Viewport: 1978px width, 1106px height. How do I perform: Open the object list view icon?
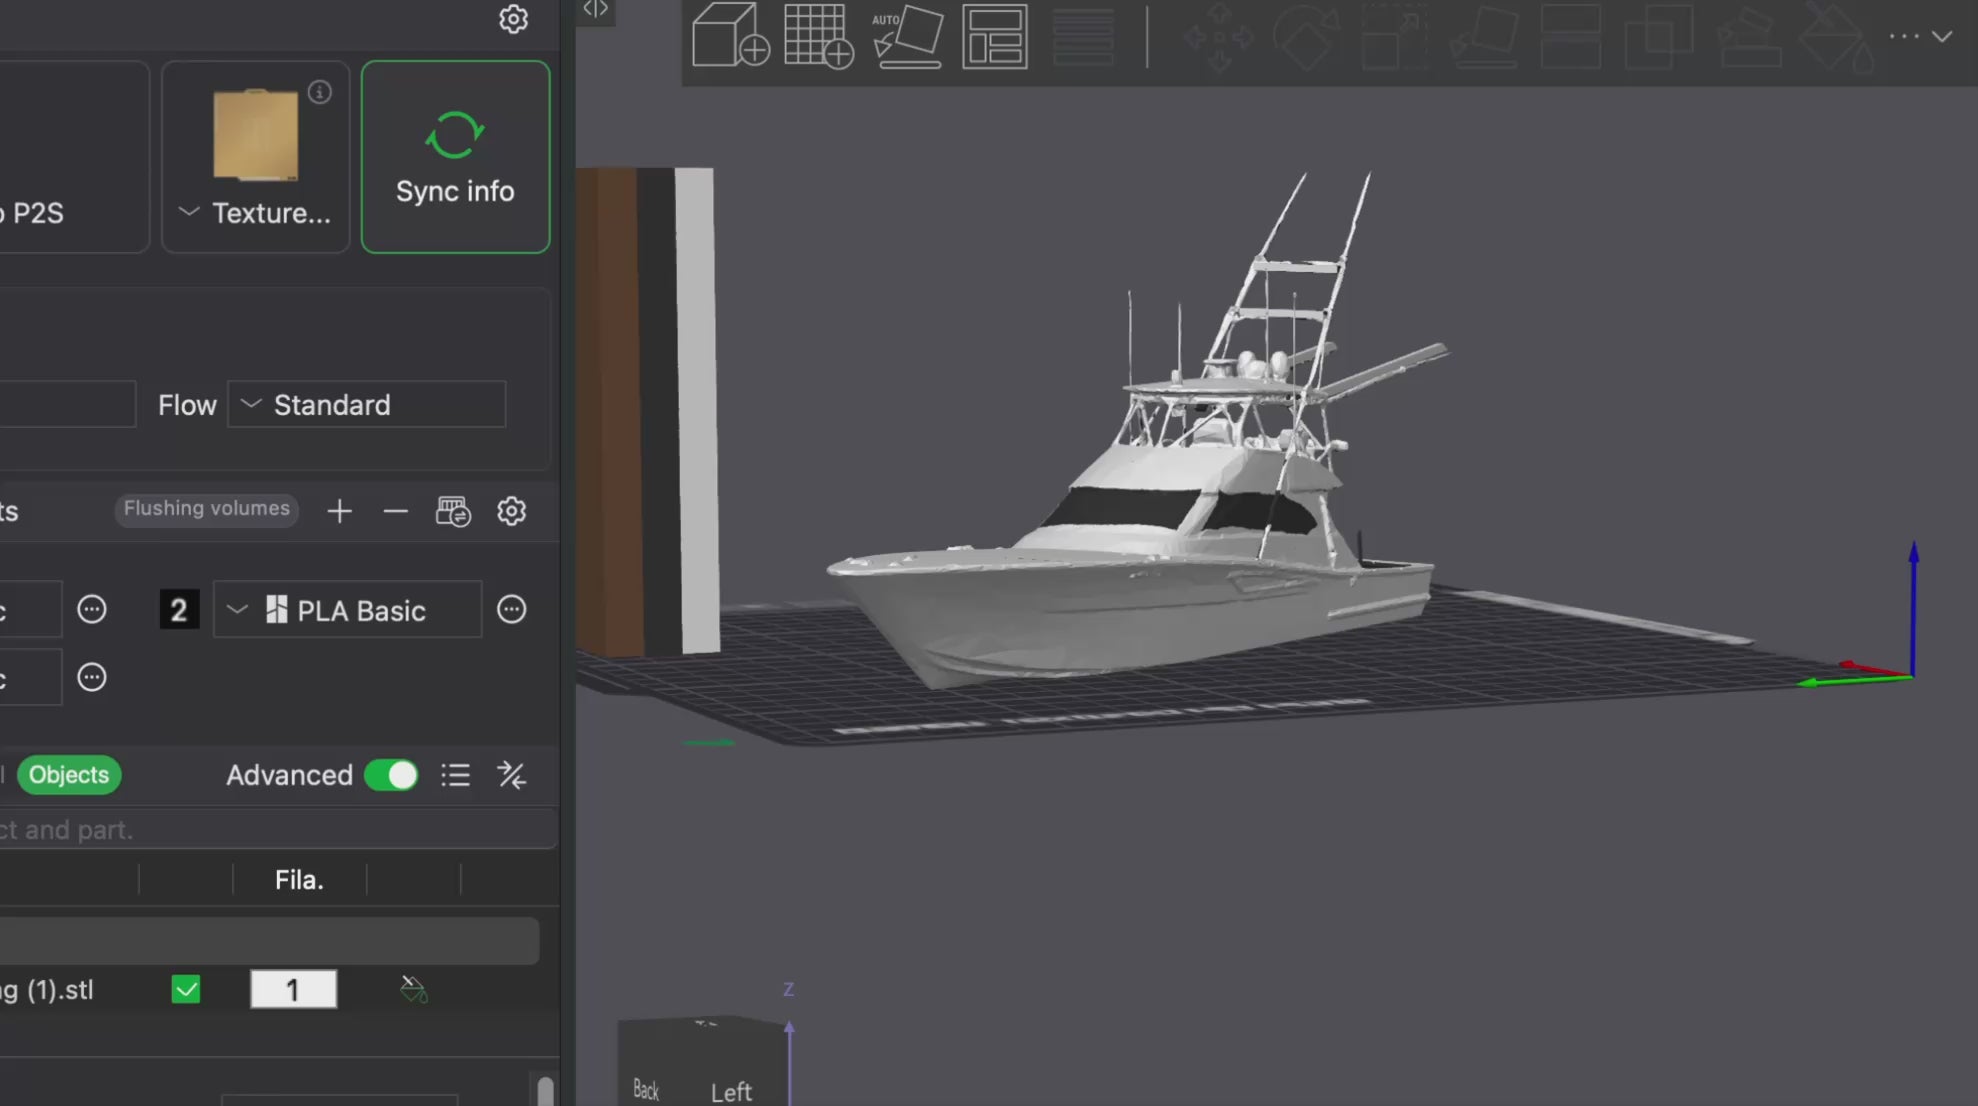tap(455, 775)
